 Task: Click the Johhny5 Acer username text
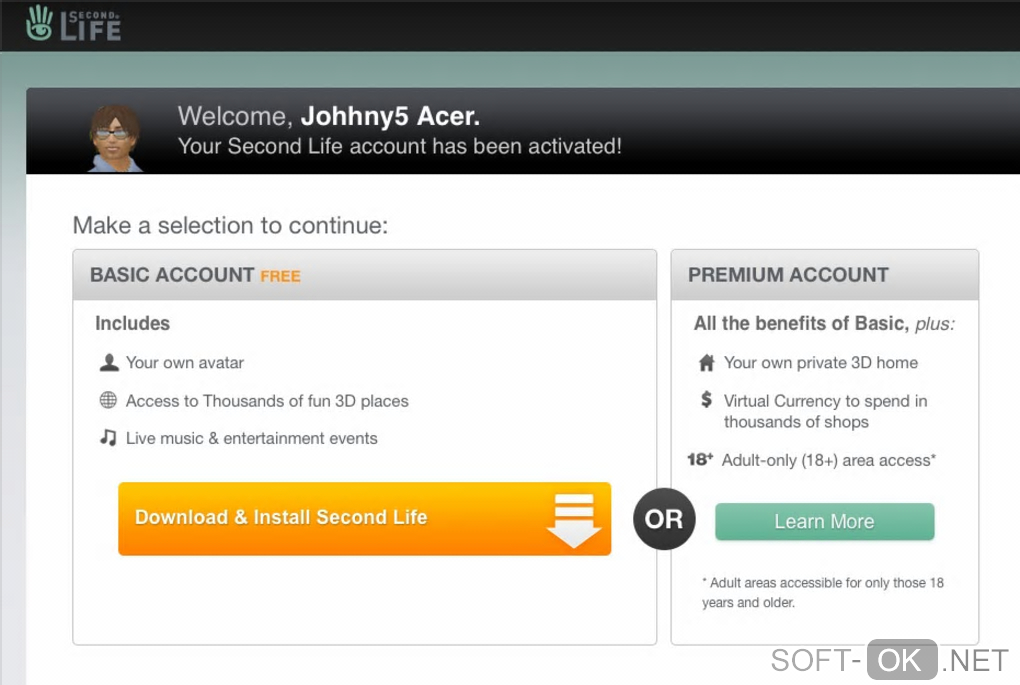click(390, 117)
